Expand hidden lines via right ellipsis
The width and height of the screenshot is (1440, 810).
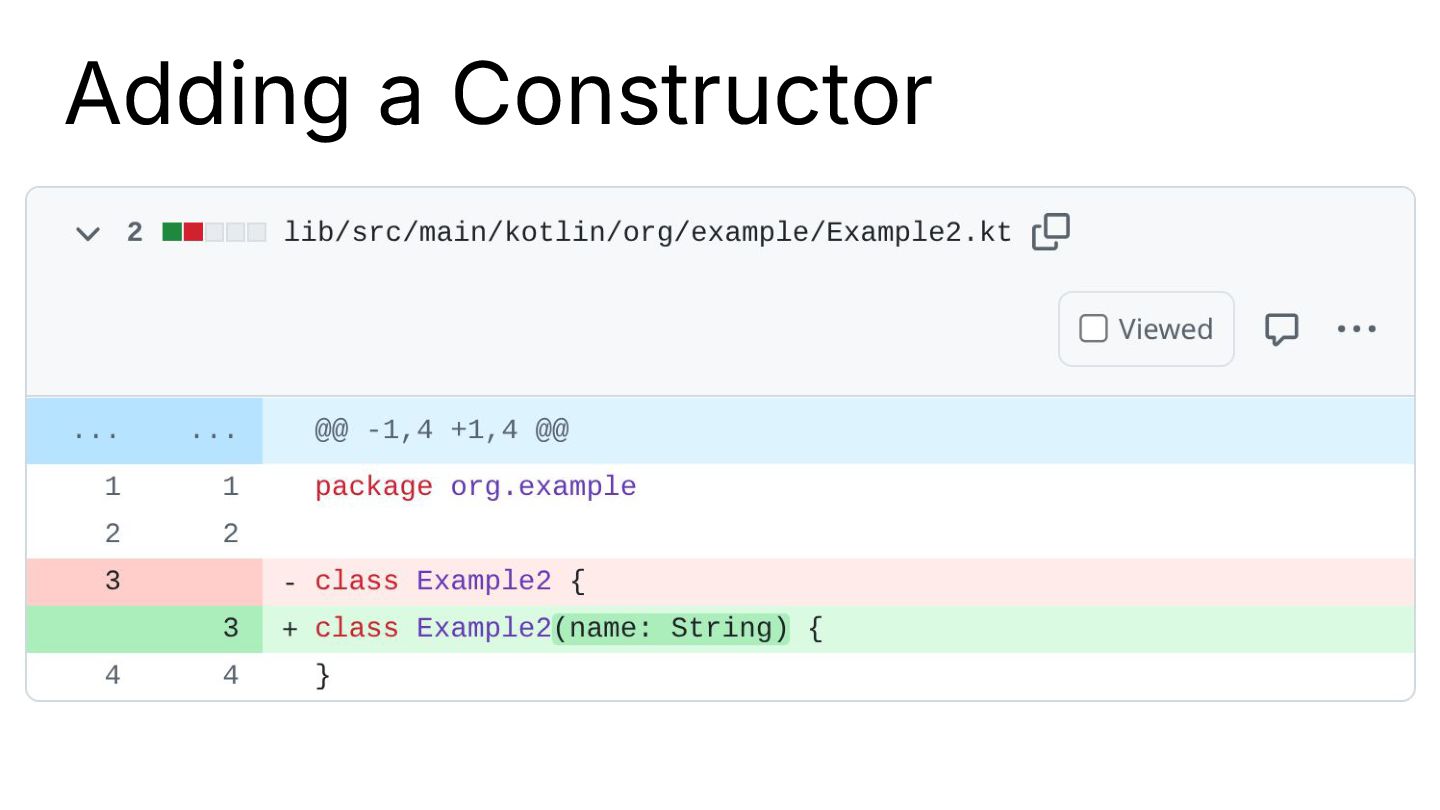point(213,433)
